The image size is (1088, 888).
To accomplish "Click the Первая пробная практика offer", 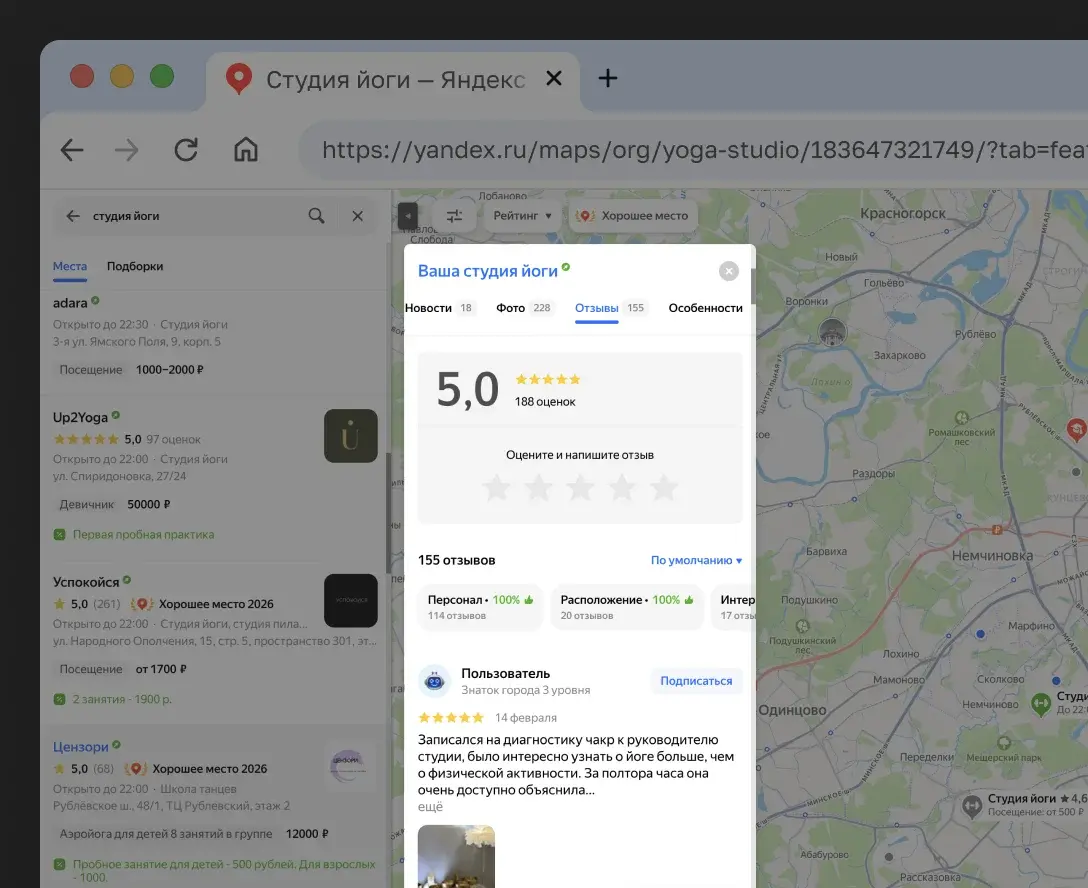I will pos(134,535).
